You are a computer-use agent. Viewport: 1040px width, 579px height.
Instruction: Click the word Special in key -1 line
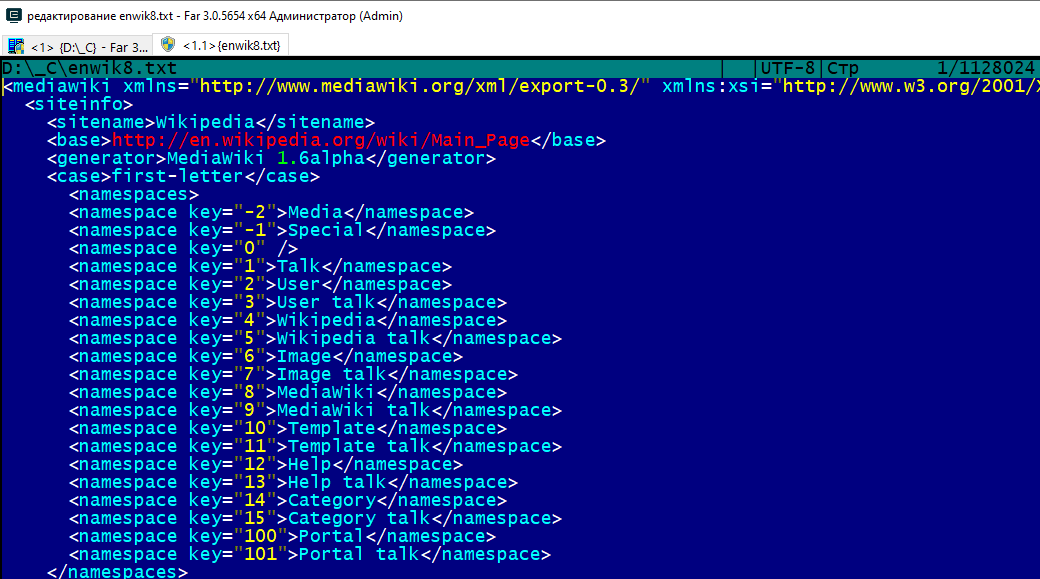point(326,230)
